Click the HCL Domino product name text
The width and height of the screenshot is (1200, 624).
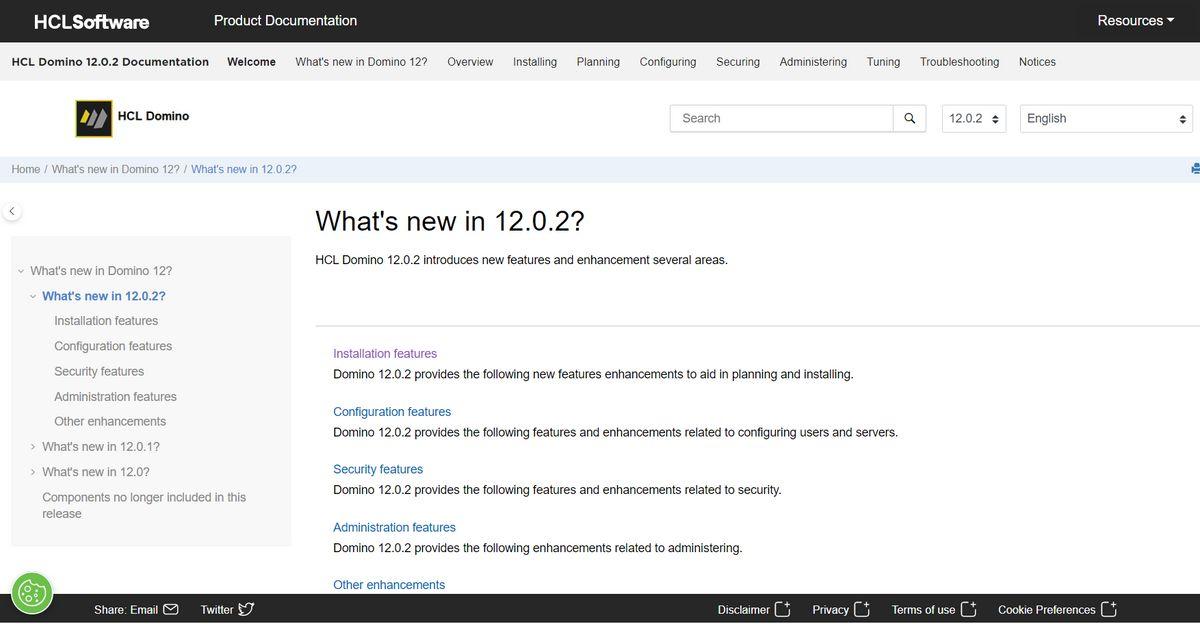153,116
